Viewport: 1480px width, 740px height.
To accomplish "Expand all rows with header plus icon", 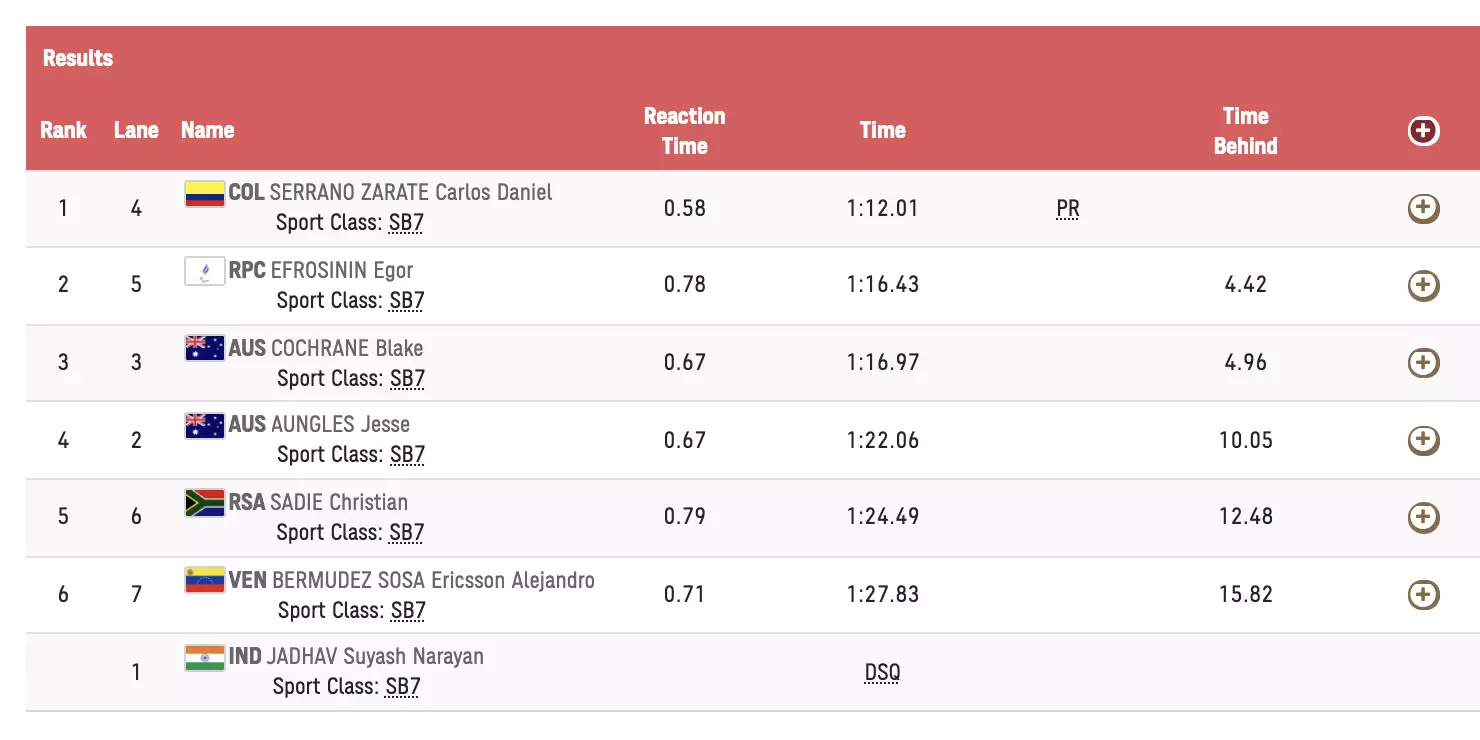I will coord(1423,131).
